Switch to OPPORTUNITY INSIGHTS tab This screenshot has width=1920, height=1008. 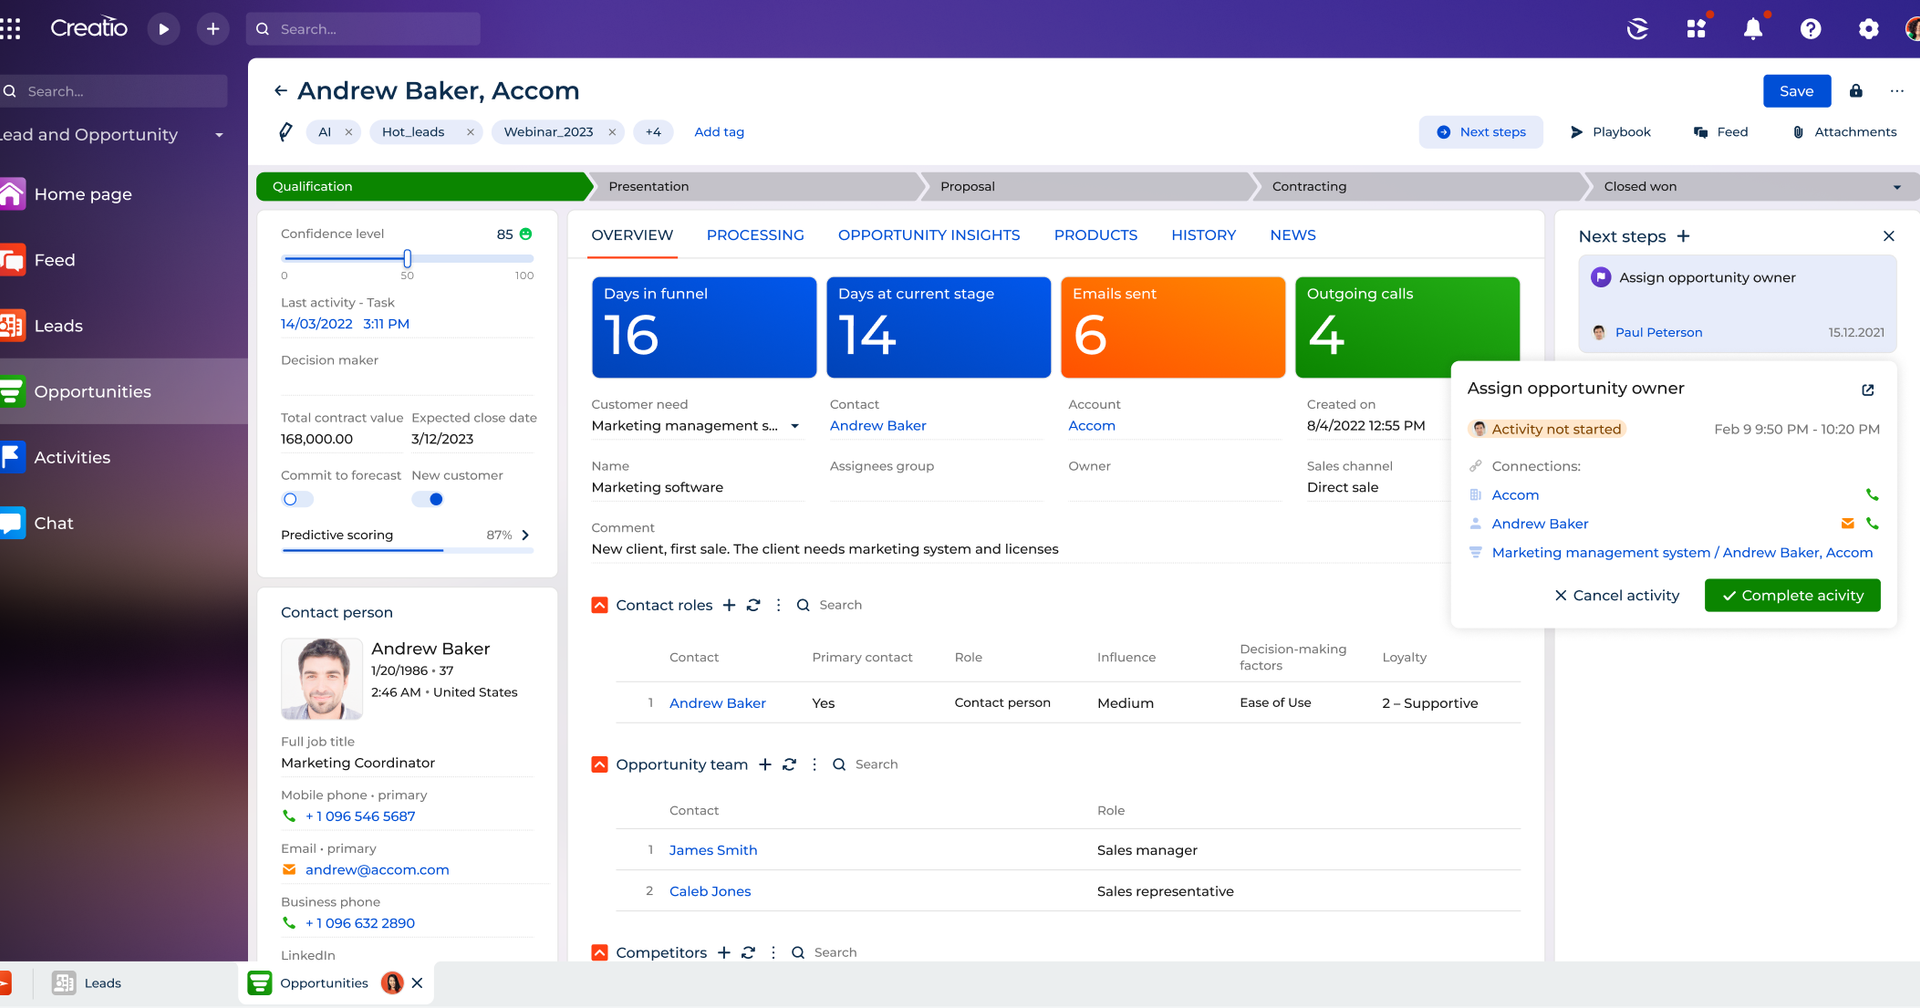click(x=929, y=235)
